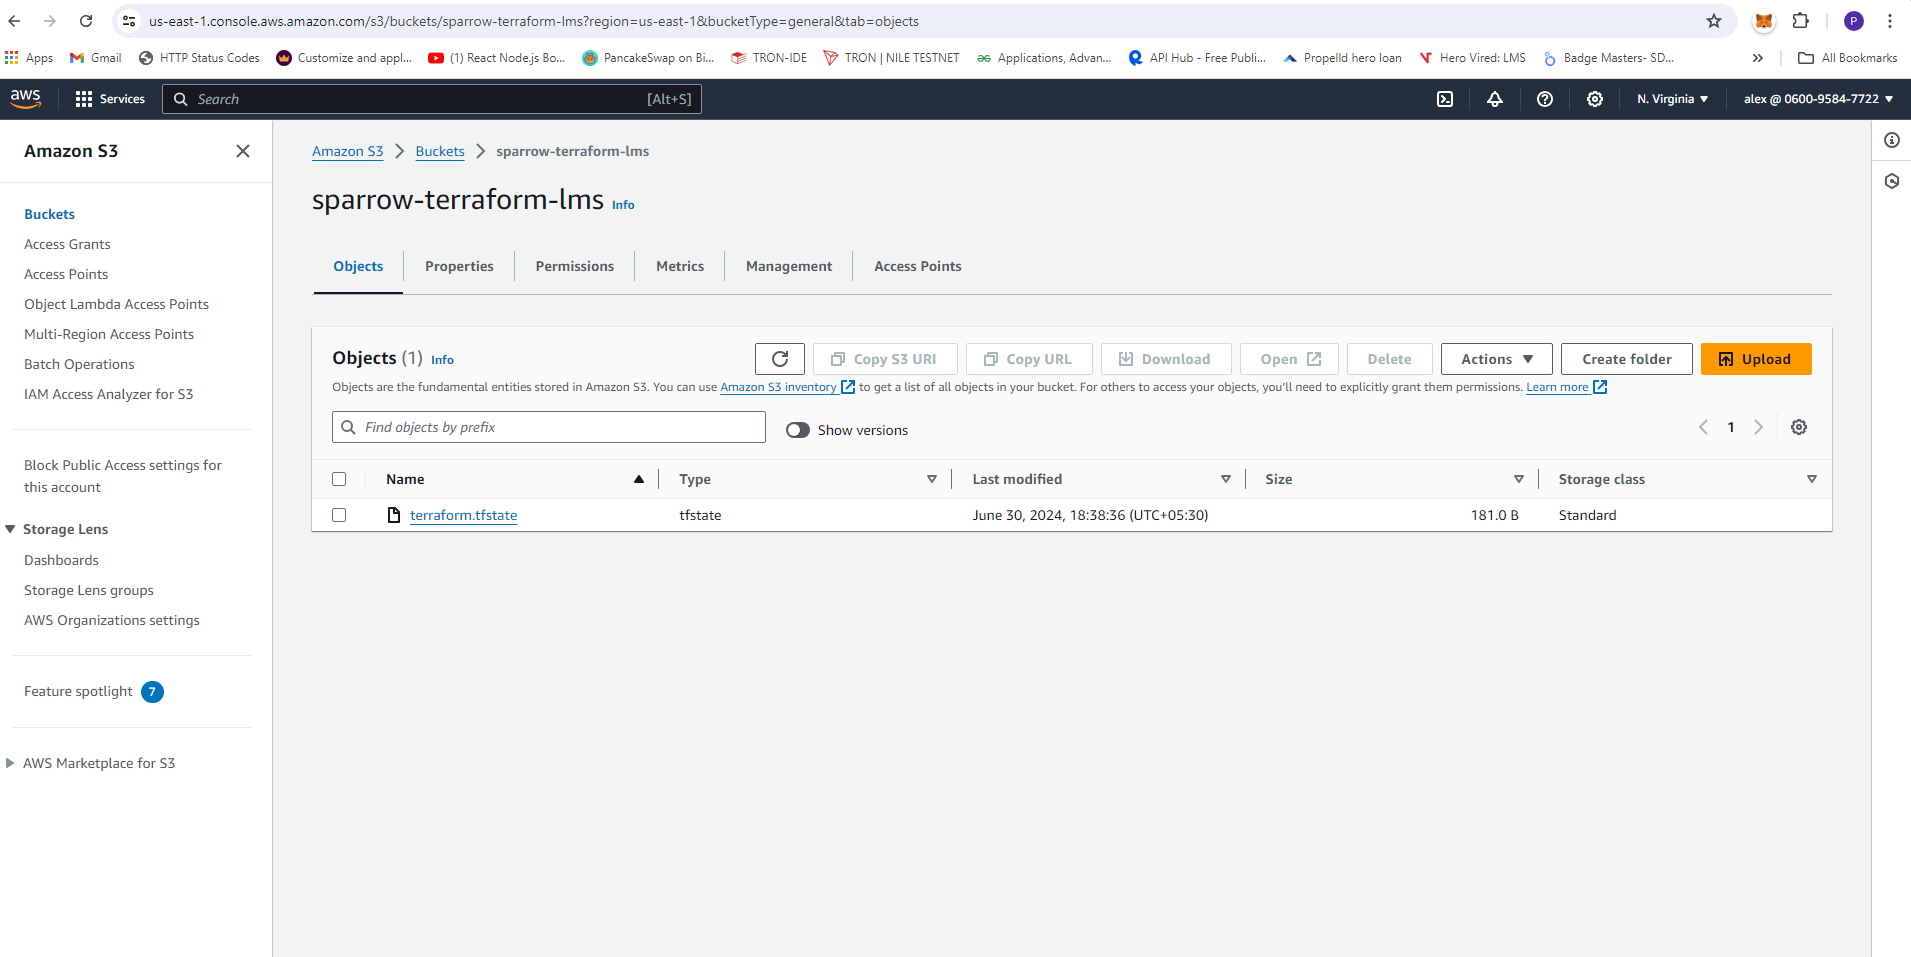Follow the Buckets breadcrumb link
This screenshot has height=957, width=1911.
[440, 151]
